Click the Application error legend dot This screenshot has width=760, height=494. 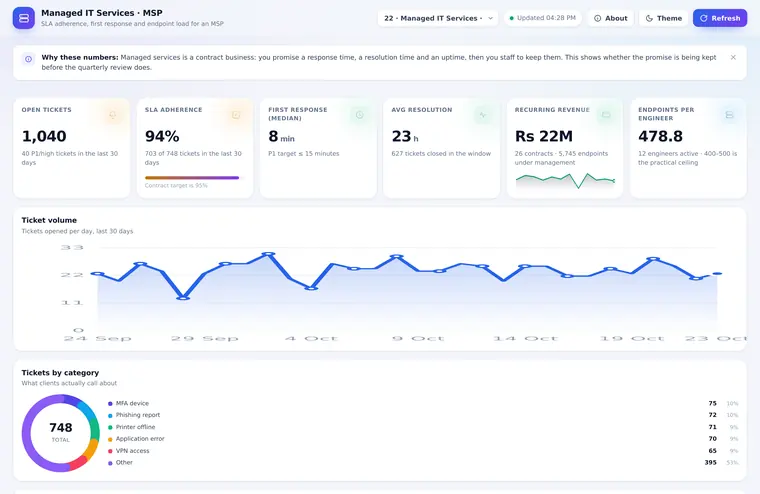coord(110,439)
